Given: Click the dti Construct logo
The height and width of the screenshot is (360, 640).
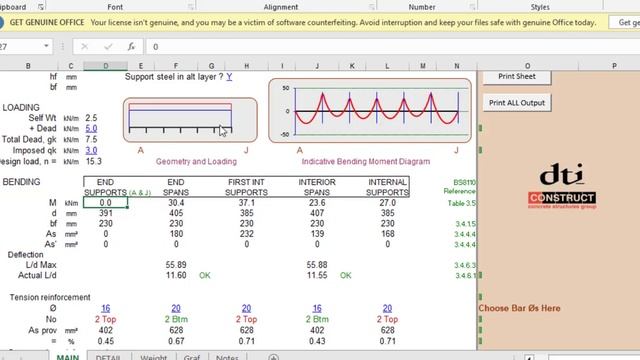Looking at the screenshot, I should coord(562,186).
